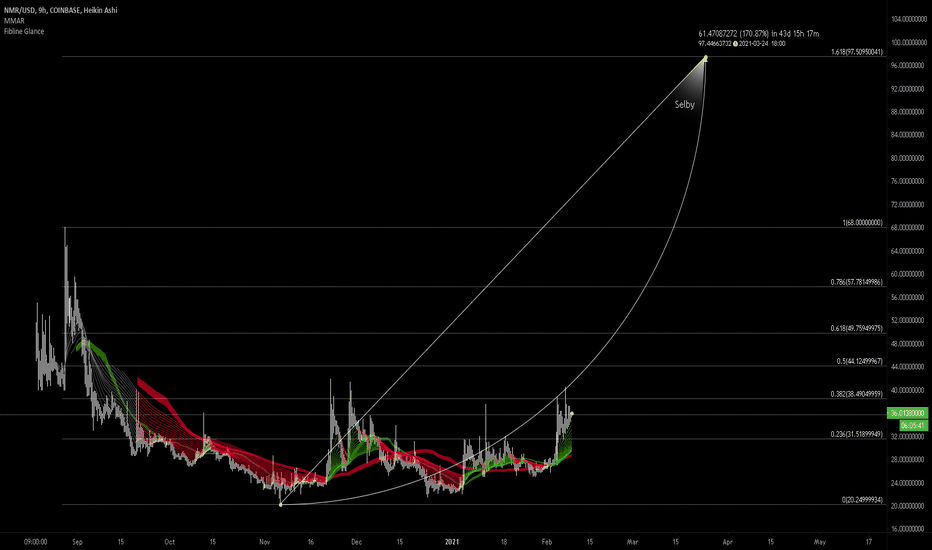The image size is (932, 550).
Task: Click the 97.44663732 2021-03-24 18:00 label
Action: [741, 43]
